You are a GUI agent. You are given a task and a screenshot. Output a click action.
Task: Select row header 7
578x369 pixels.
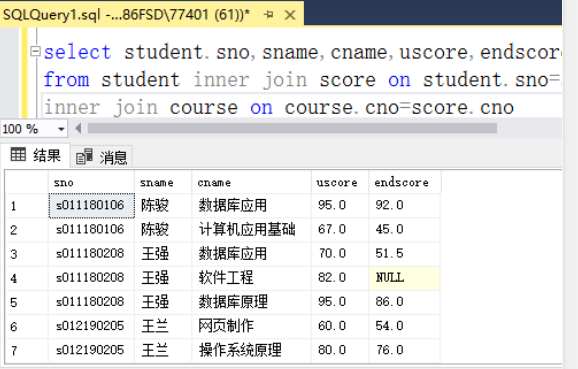(27, 351)
